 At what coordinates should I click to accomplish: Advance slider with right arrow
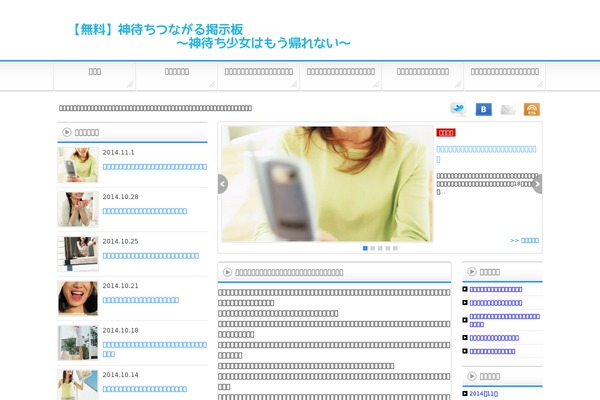pyautogui.click(x=537, y=184)
